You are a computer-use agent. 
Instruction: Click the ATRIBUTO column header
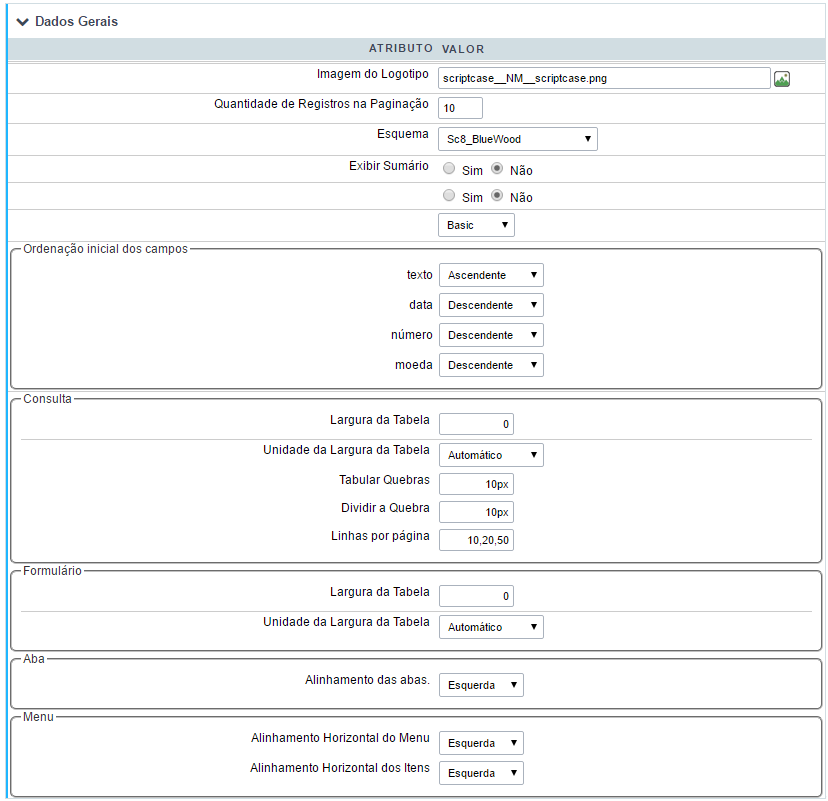tap(401, 49)
